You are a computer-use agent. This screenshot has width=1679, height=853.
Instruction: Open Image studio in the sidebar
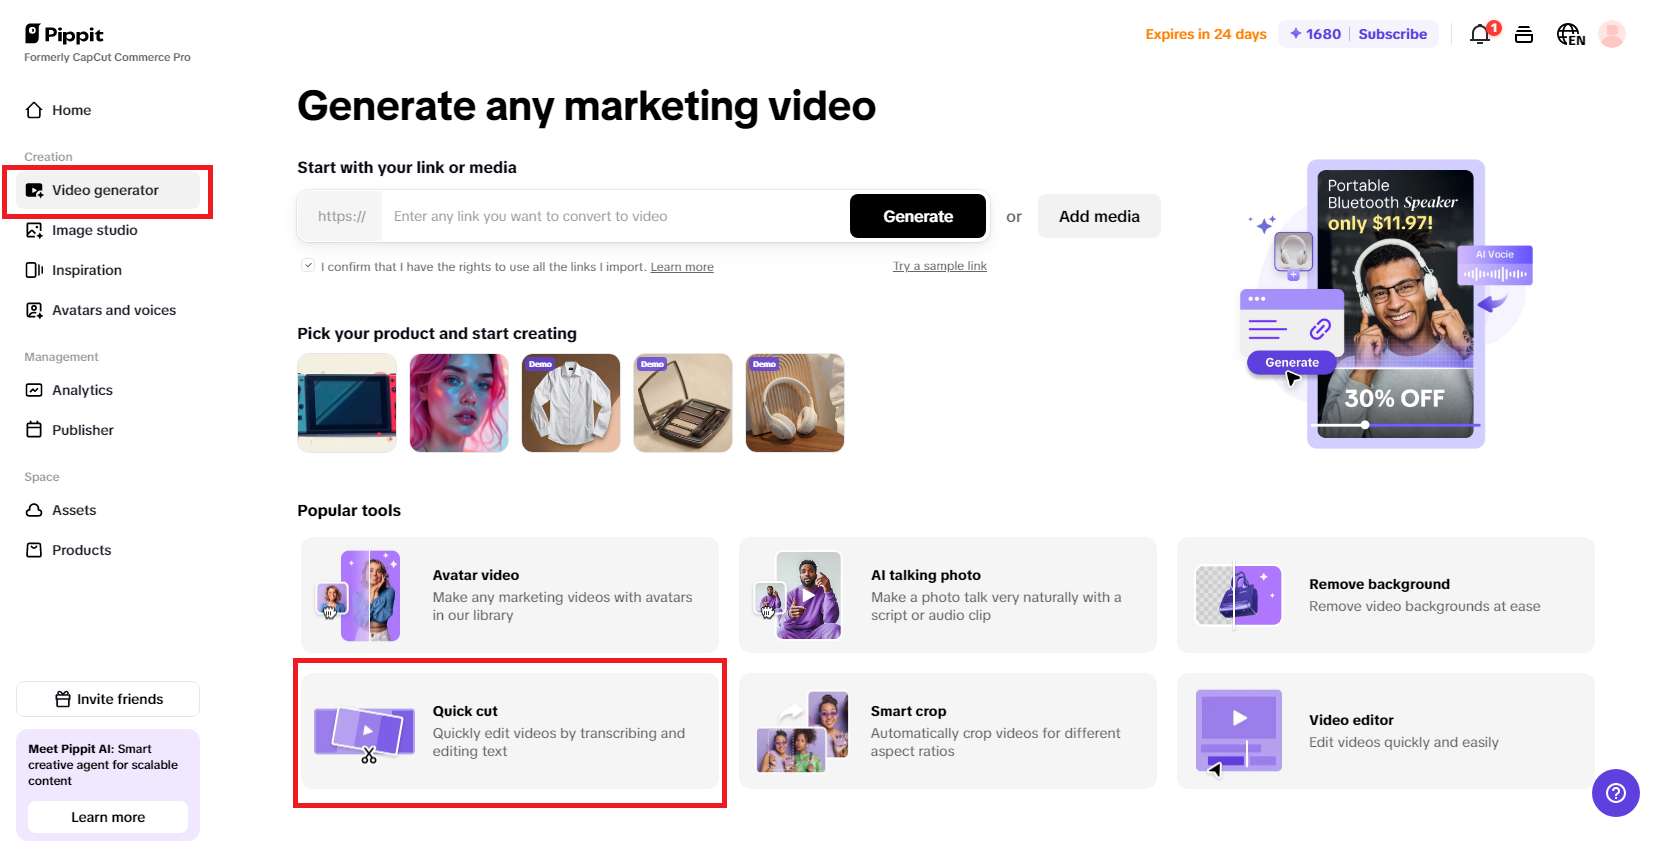click(x=95, y=230)
